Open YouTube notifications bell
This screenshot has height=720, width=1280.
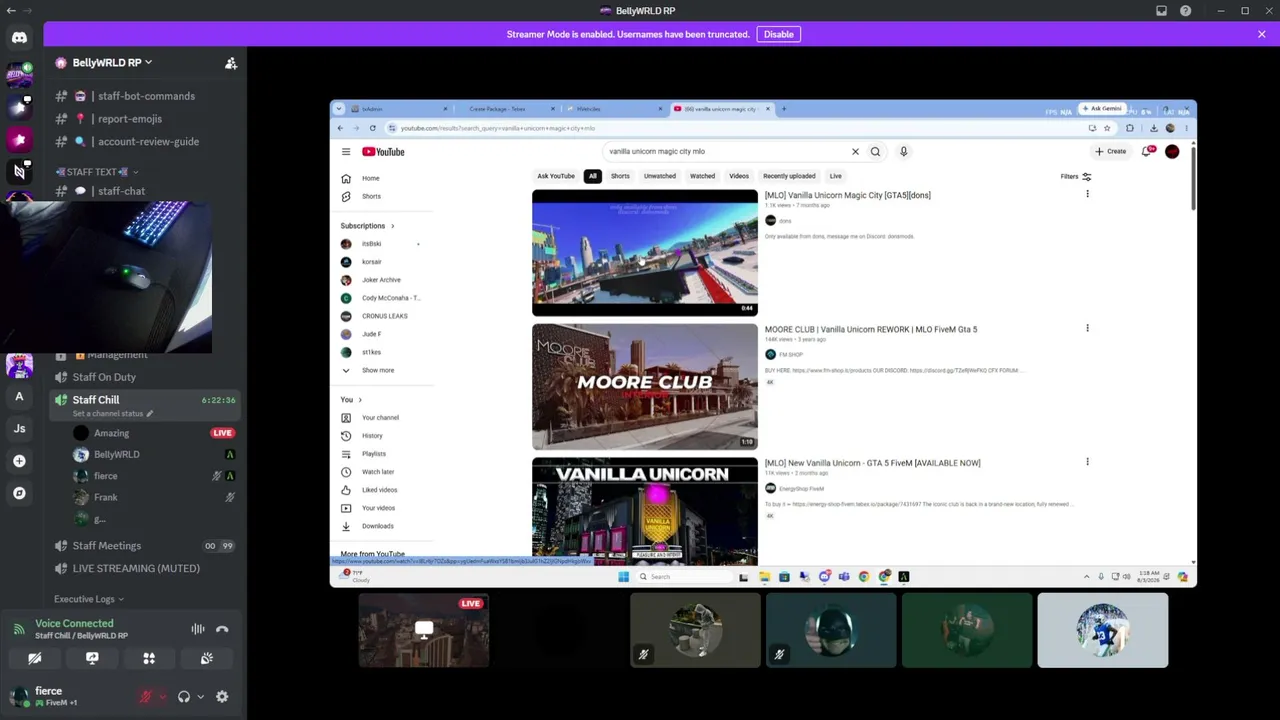pos(1146,152)
